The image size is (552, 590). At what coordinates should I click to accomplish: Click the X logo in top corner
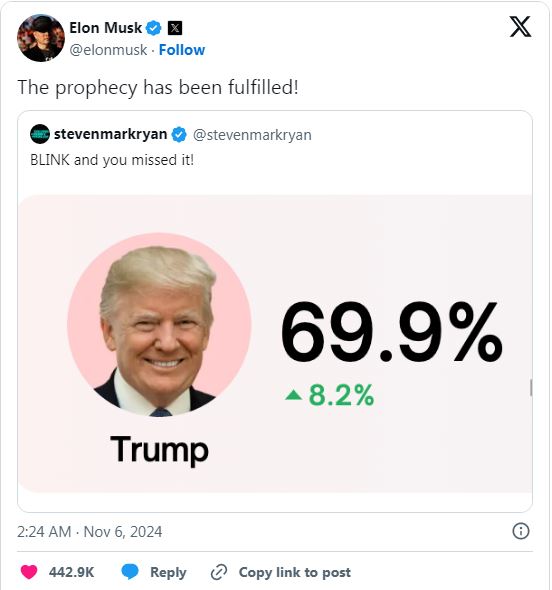[x=520, y=27]
